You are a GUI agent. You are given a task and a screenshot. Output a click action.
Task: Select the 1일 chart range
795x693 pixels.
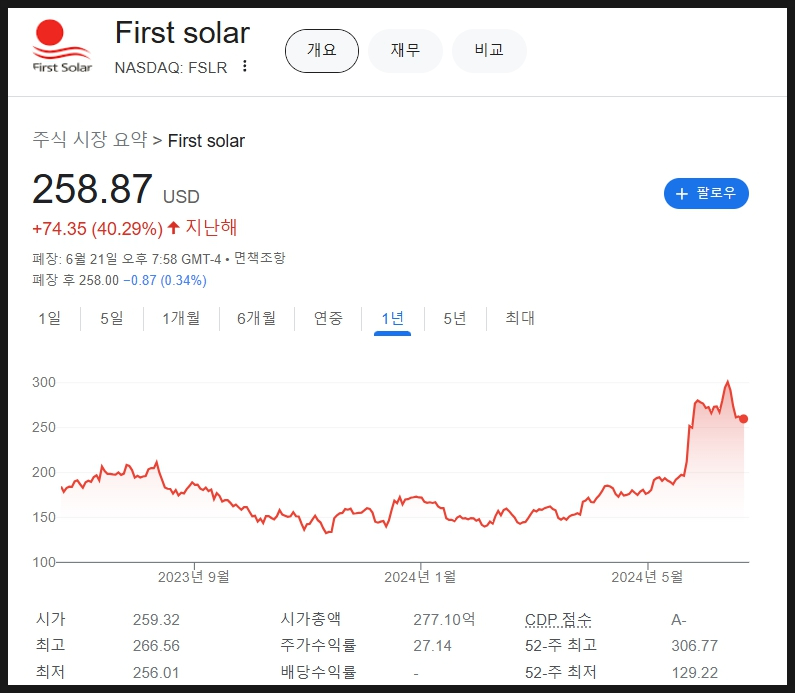pos(50,318)
